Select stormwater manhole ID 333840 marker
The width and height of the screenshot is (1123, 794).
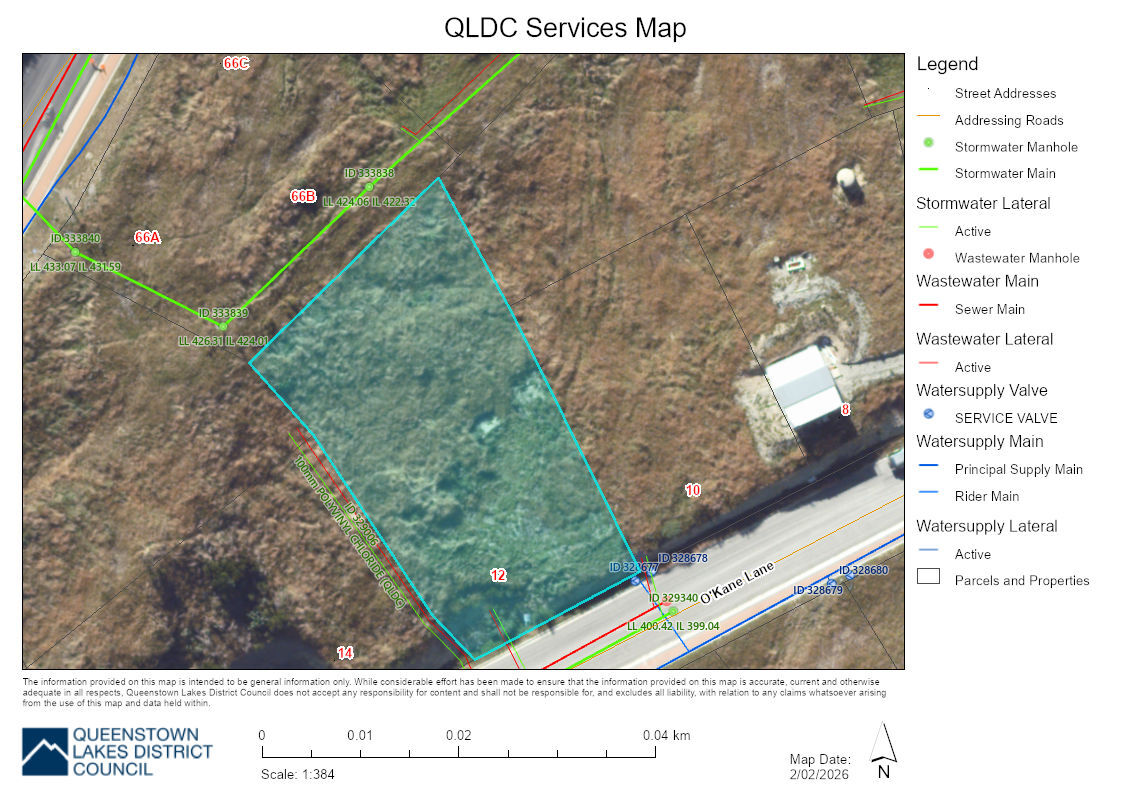(x=75, y=252)
